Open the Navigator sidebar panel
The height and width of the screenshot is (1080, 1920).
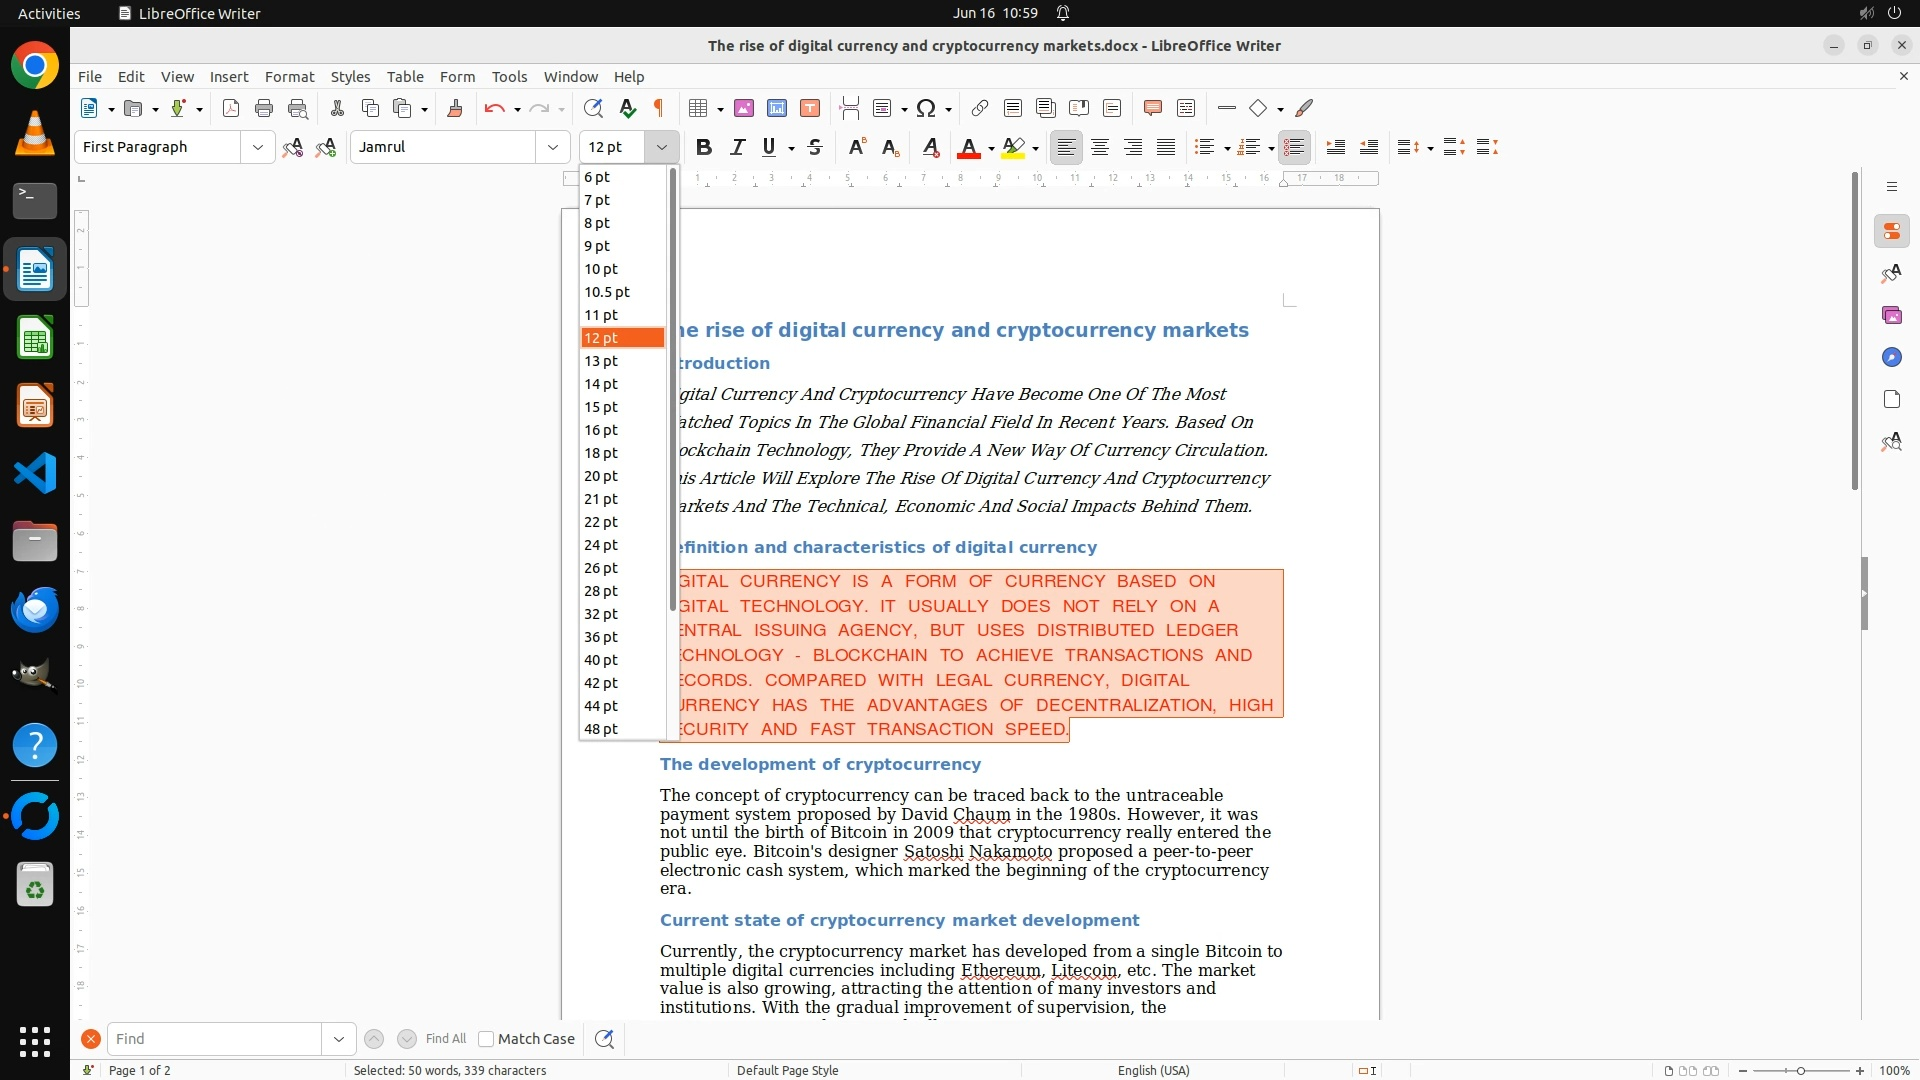1891,357
